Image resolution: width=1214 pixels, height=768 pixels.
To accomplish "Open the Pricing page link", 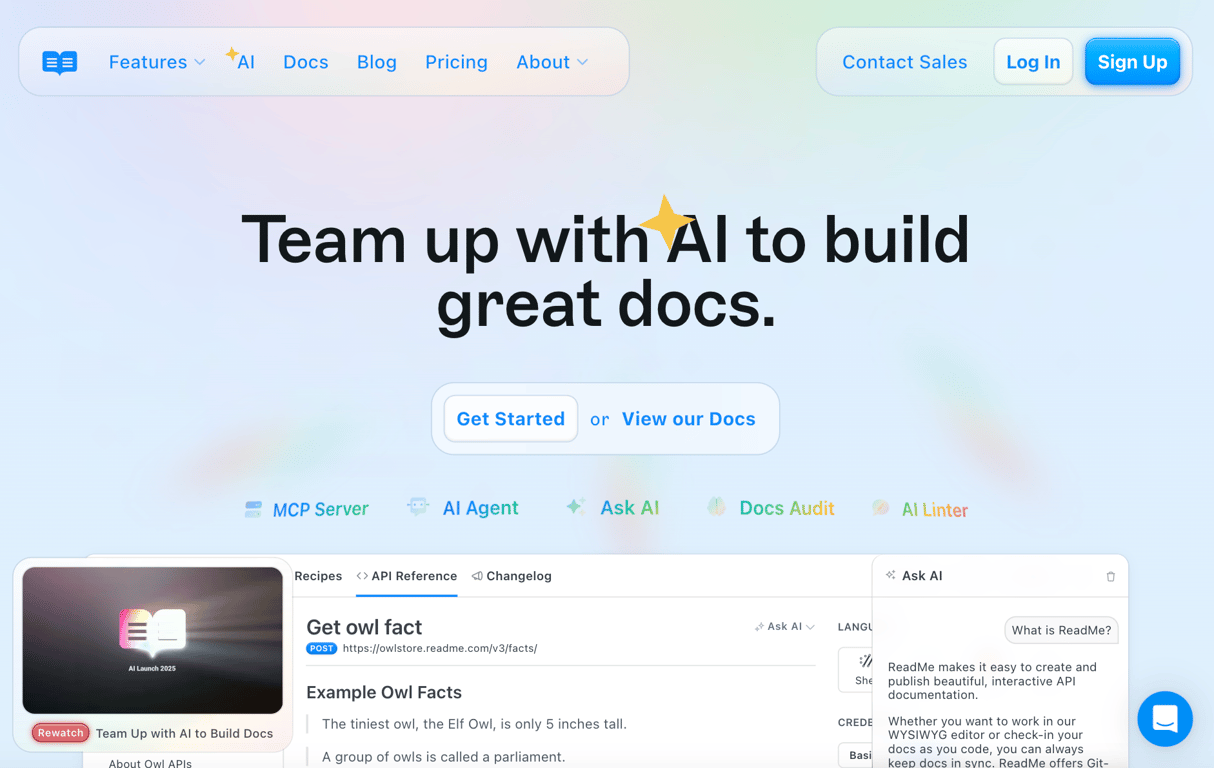I will 456,62.
